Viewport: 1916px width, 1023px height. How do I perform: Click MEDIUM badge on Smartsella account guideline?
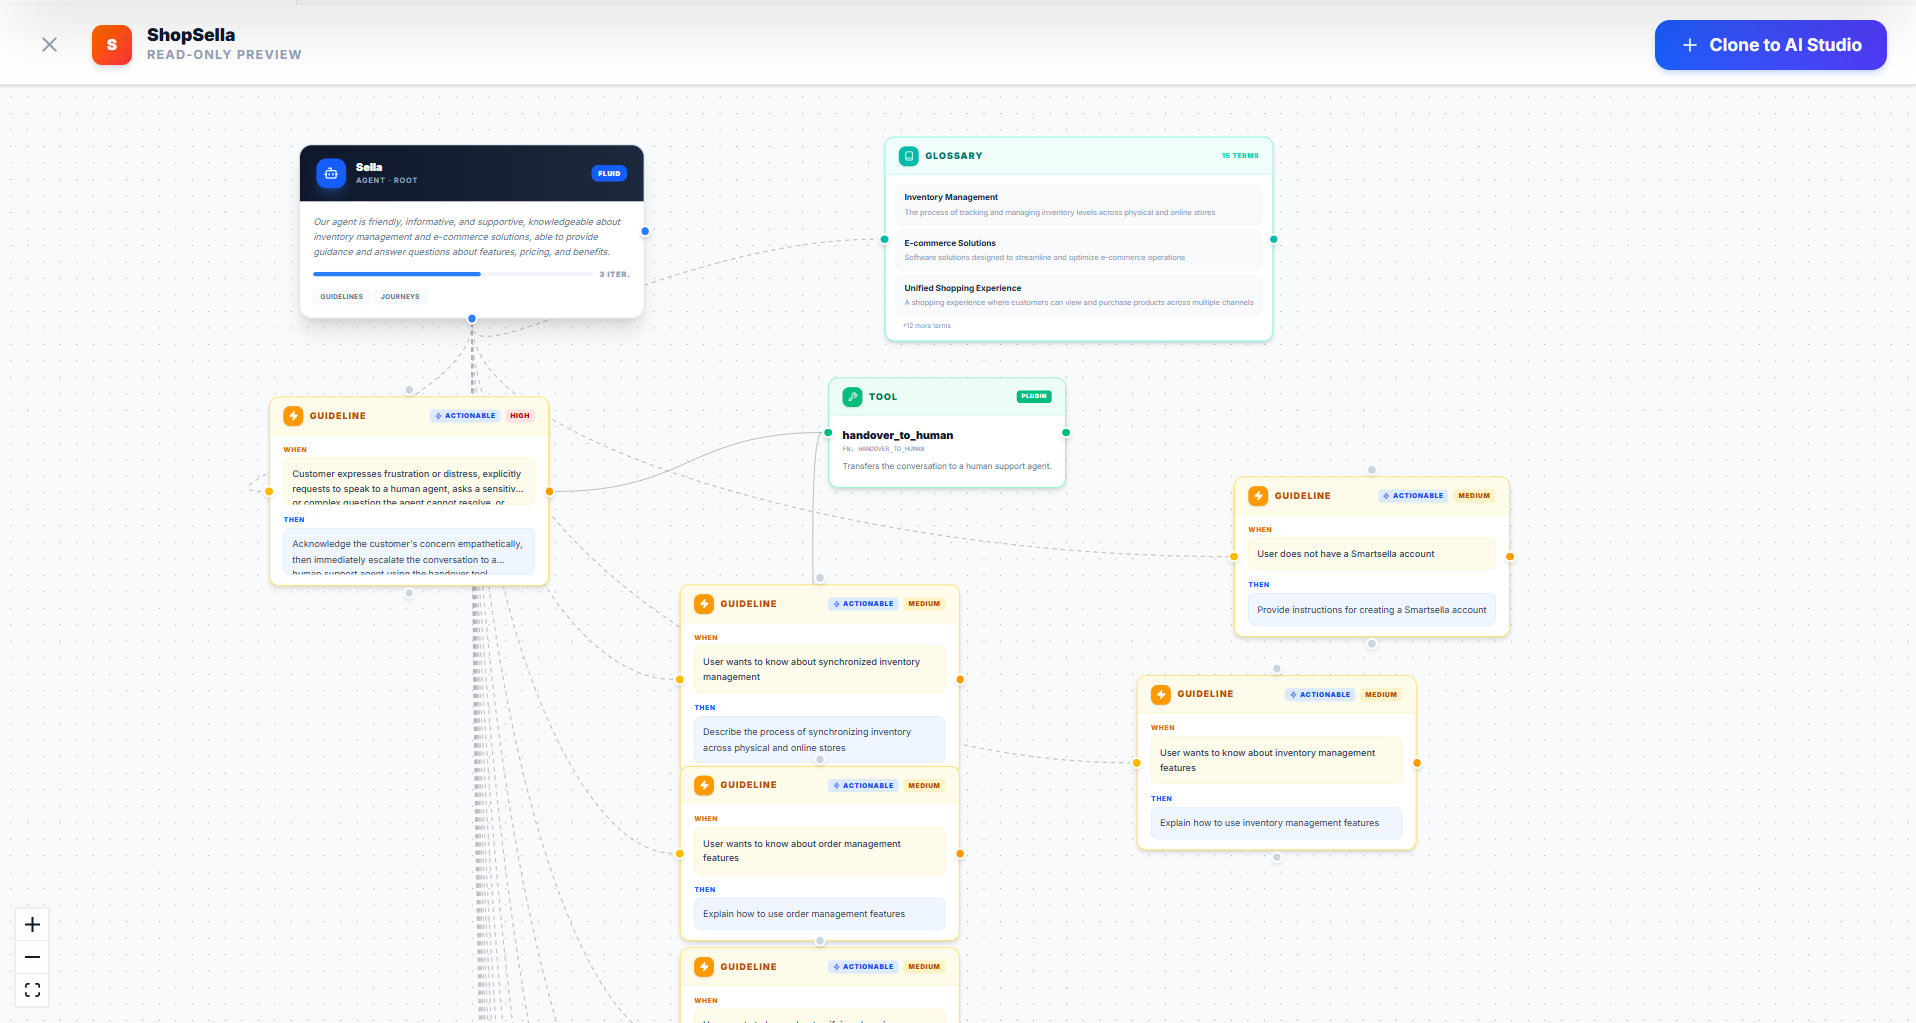(x=1474, y=496)
